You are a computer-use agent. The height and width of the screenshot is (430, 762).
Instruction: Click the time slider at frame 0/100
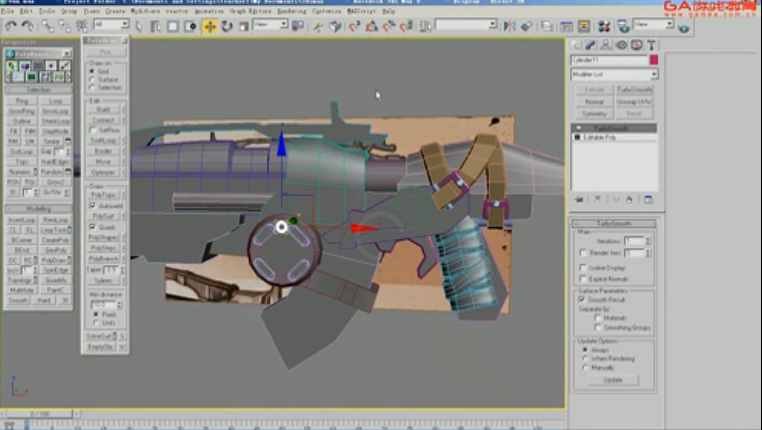[39, 414]
